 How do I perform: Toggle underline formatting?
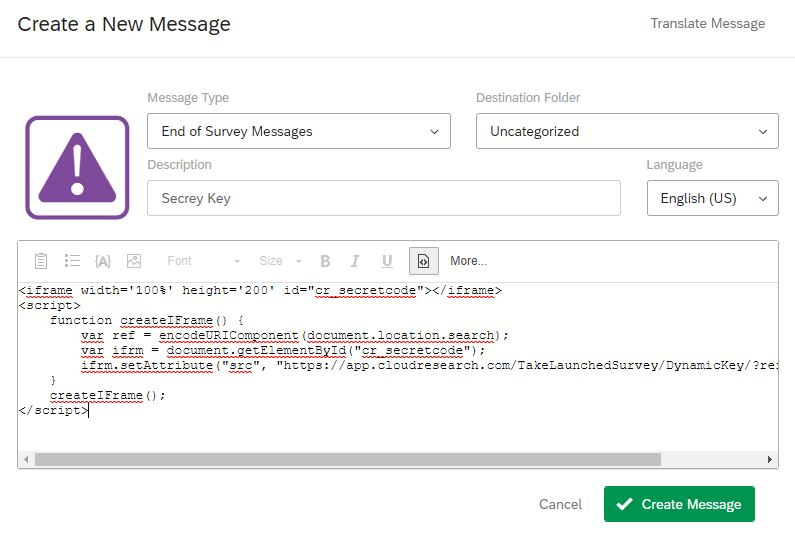pos(386,261)
